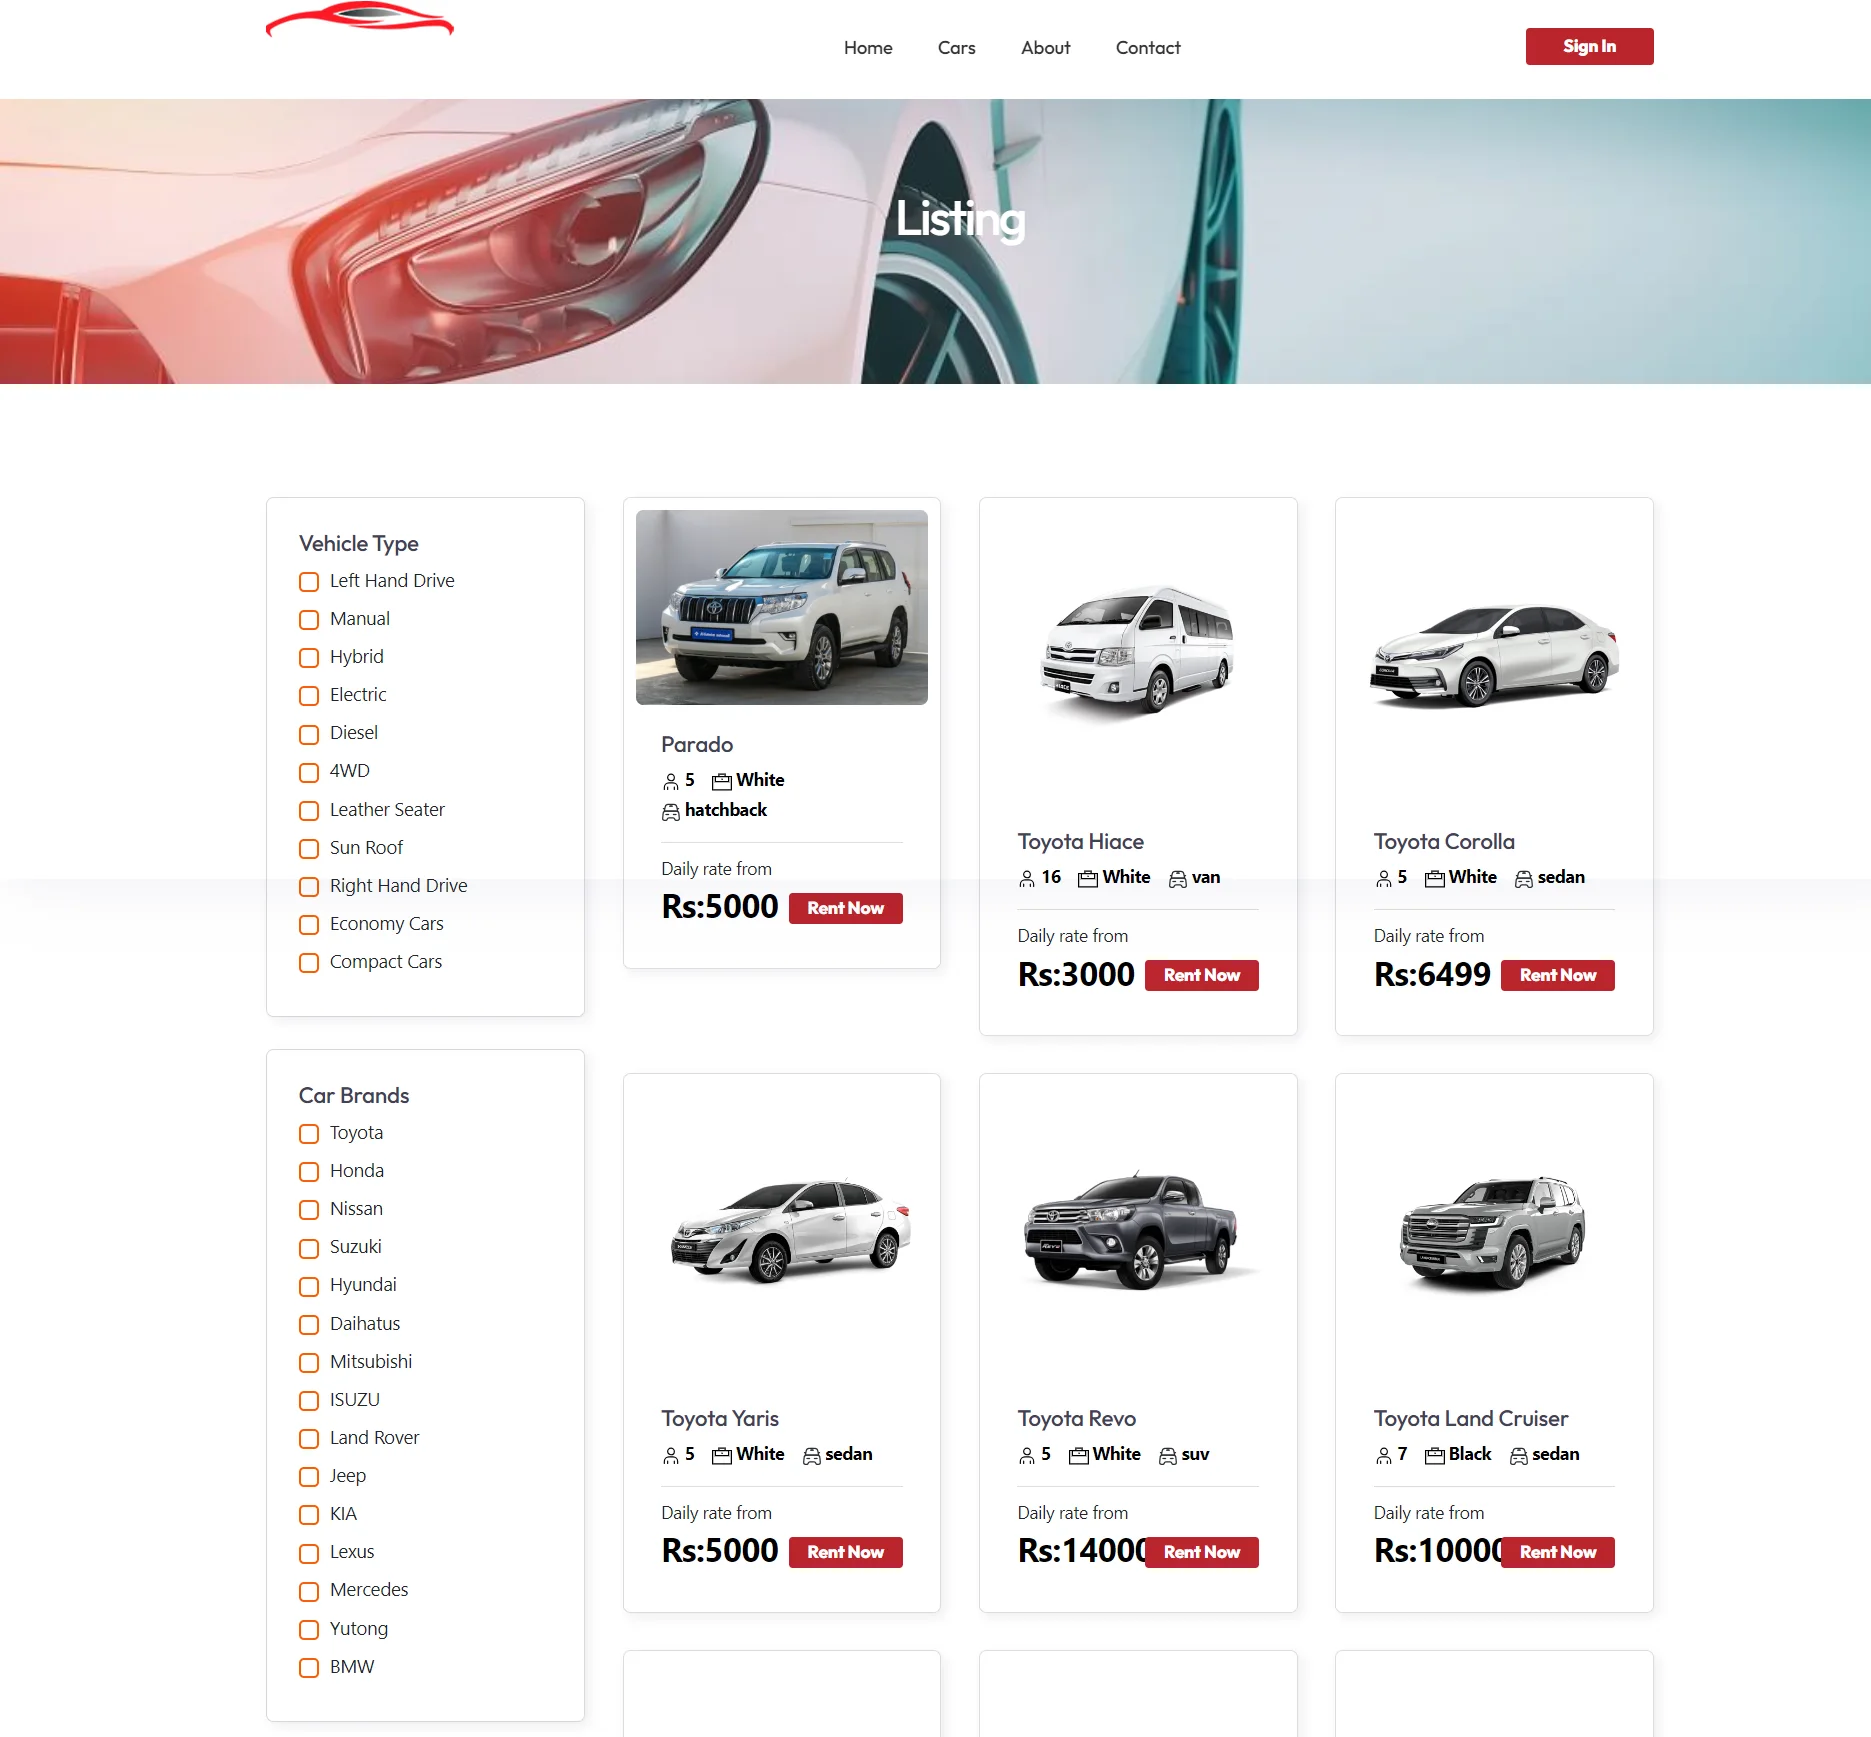Click the car icon beside suv

pyautogui.click(x=1167, y=1456)
